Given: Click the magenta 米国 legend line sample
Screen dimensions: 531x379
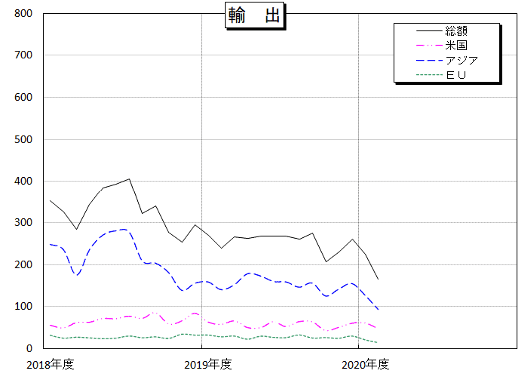Looking at the screenshot, I should coord(429,45).
